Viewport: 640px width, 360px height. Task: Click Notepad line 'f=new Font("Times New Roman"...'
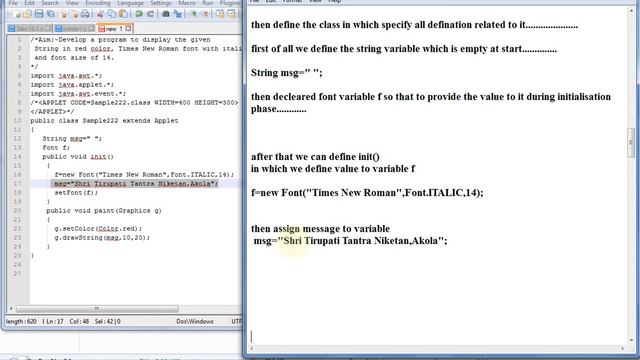367,193
